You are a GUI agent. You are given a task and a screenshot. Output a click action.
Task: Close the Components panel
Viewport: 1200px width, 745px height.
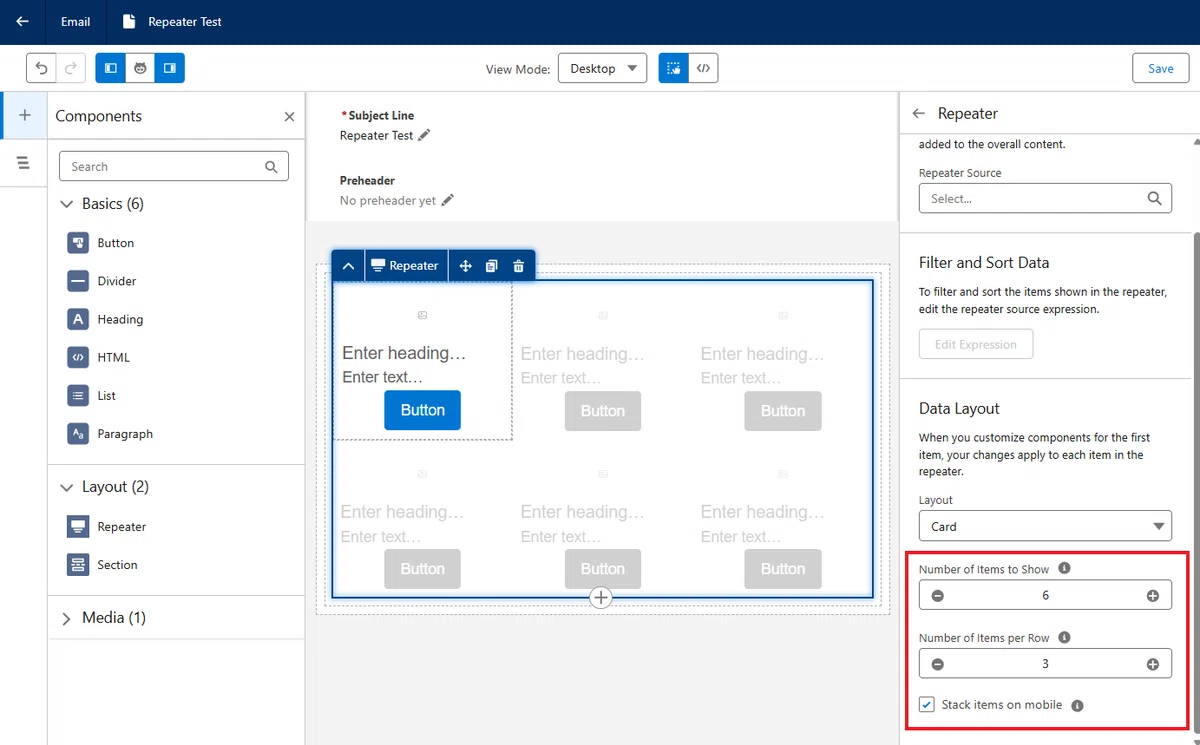pos(289,116)
